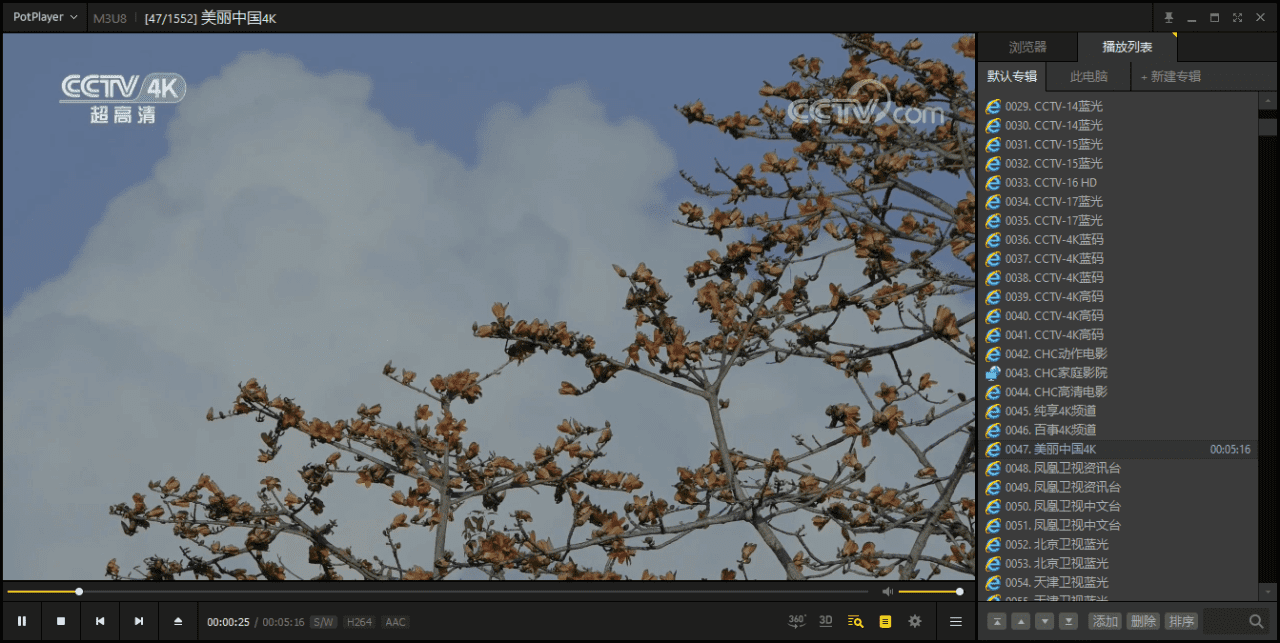Open the hamburger control panel icon
The image size is (1280, 643).
pos(955,621)
